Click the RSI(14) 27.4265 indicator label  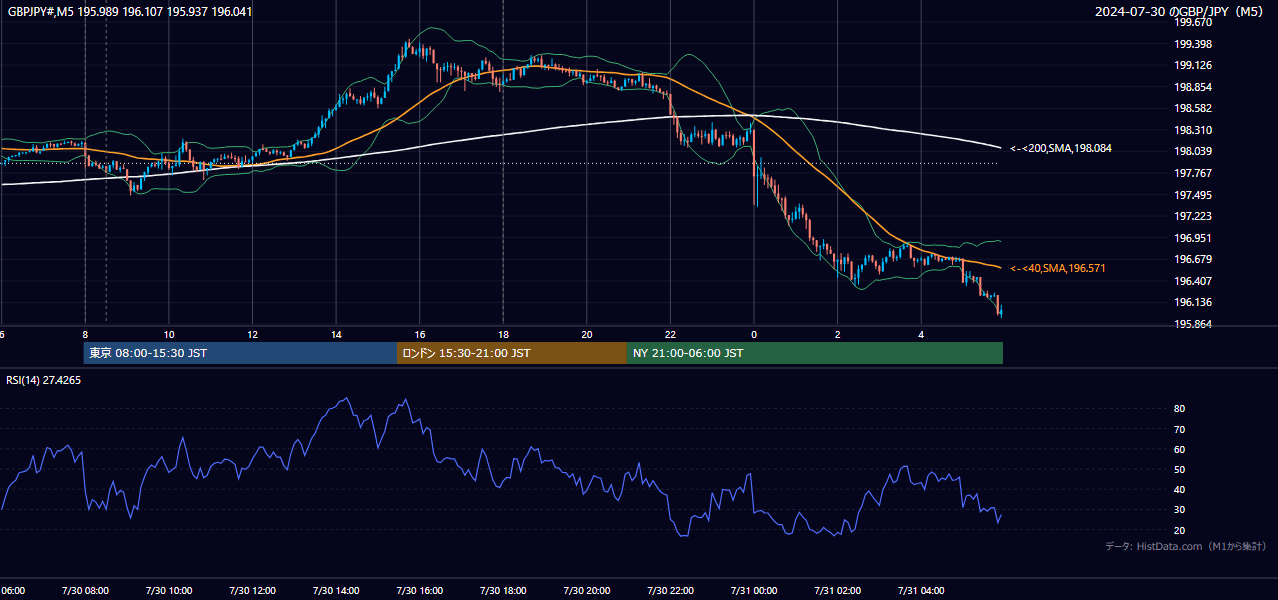coord(43,380)
